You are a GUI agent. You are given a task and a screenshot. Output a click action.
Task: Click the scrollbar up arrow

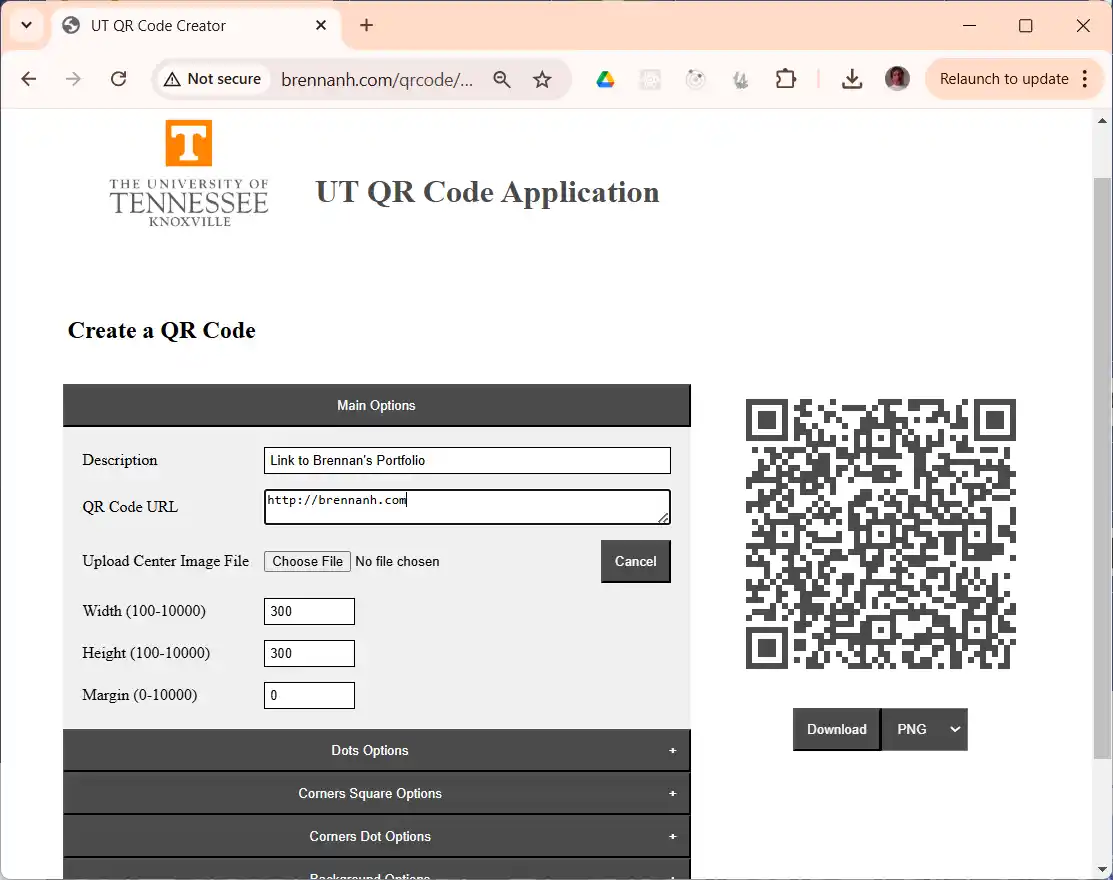coord(1102,121)
